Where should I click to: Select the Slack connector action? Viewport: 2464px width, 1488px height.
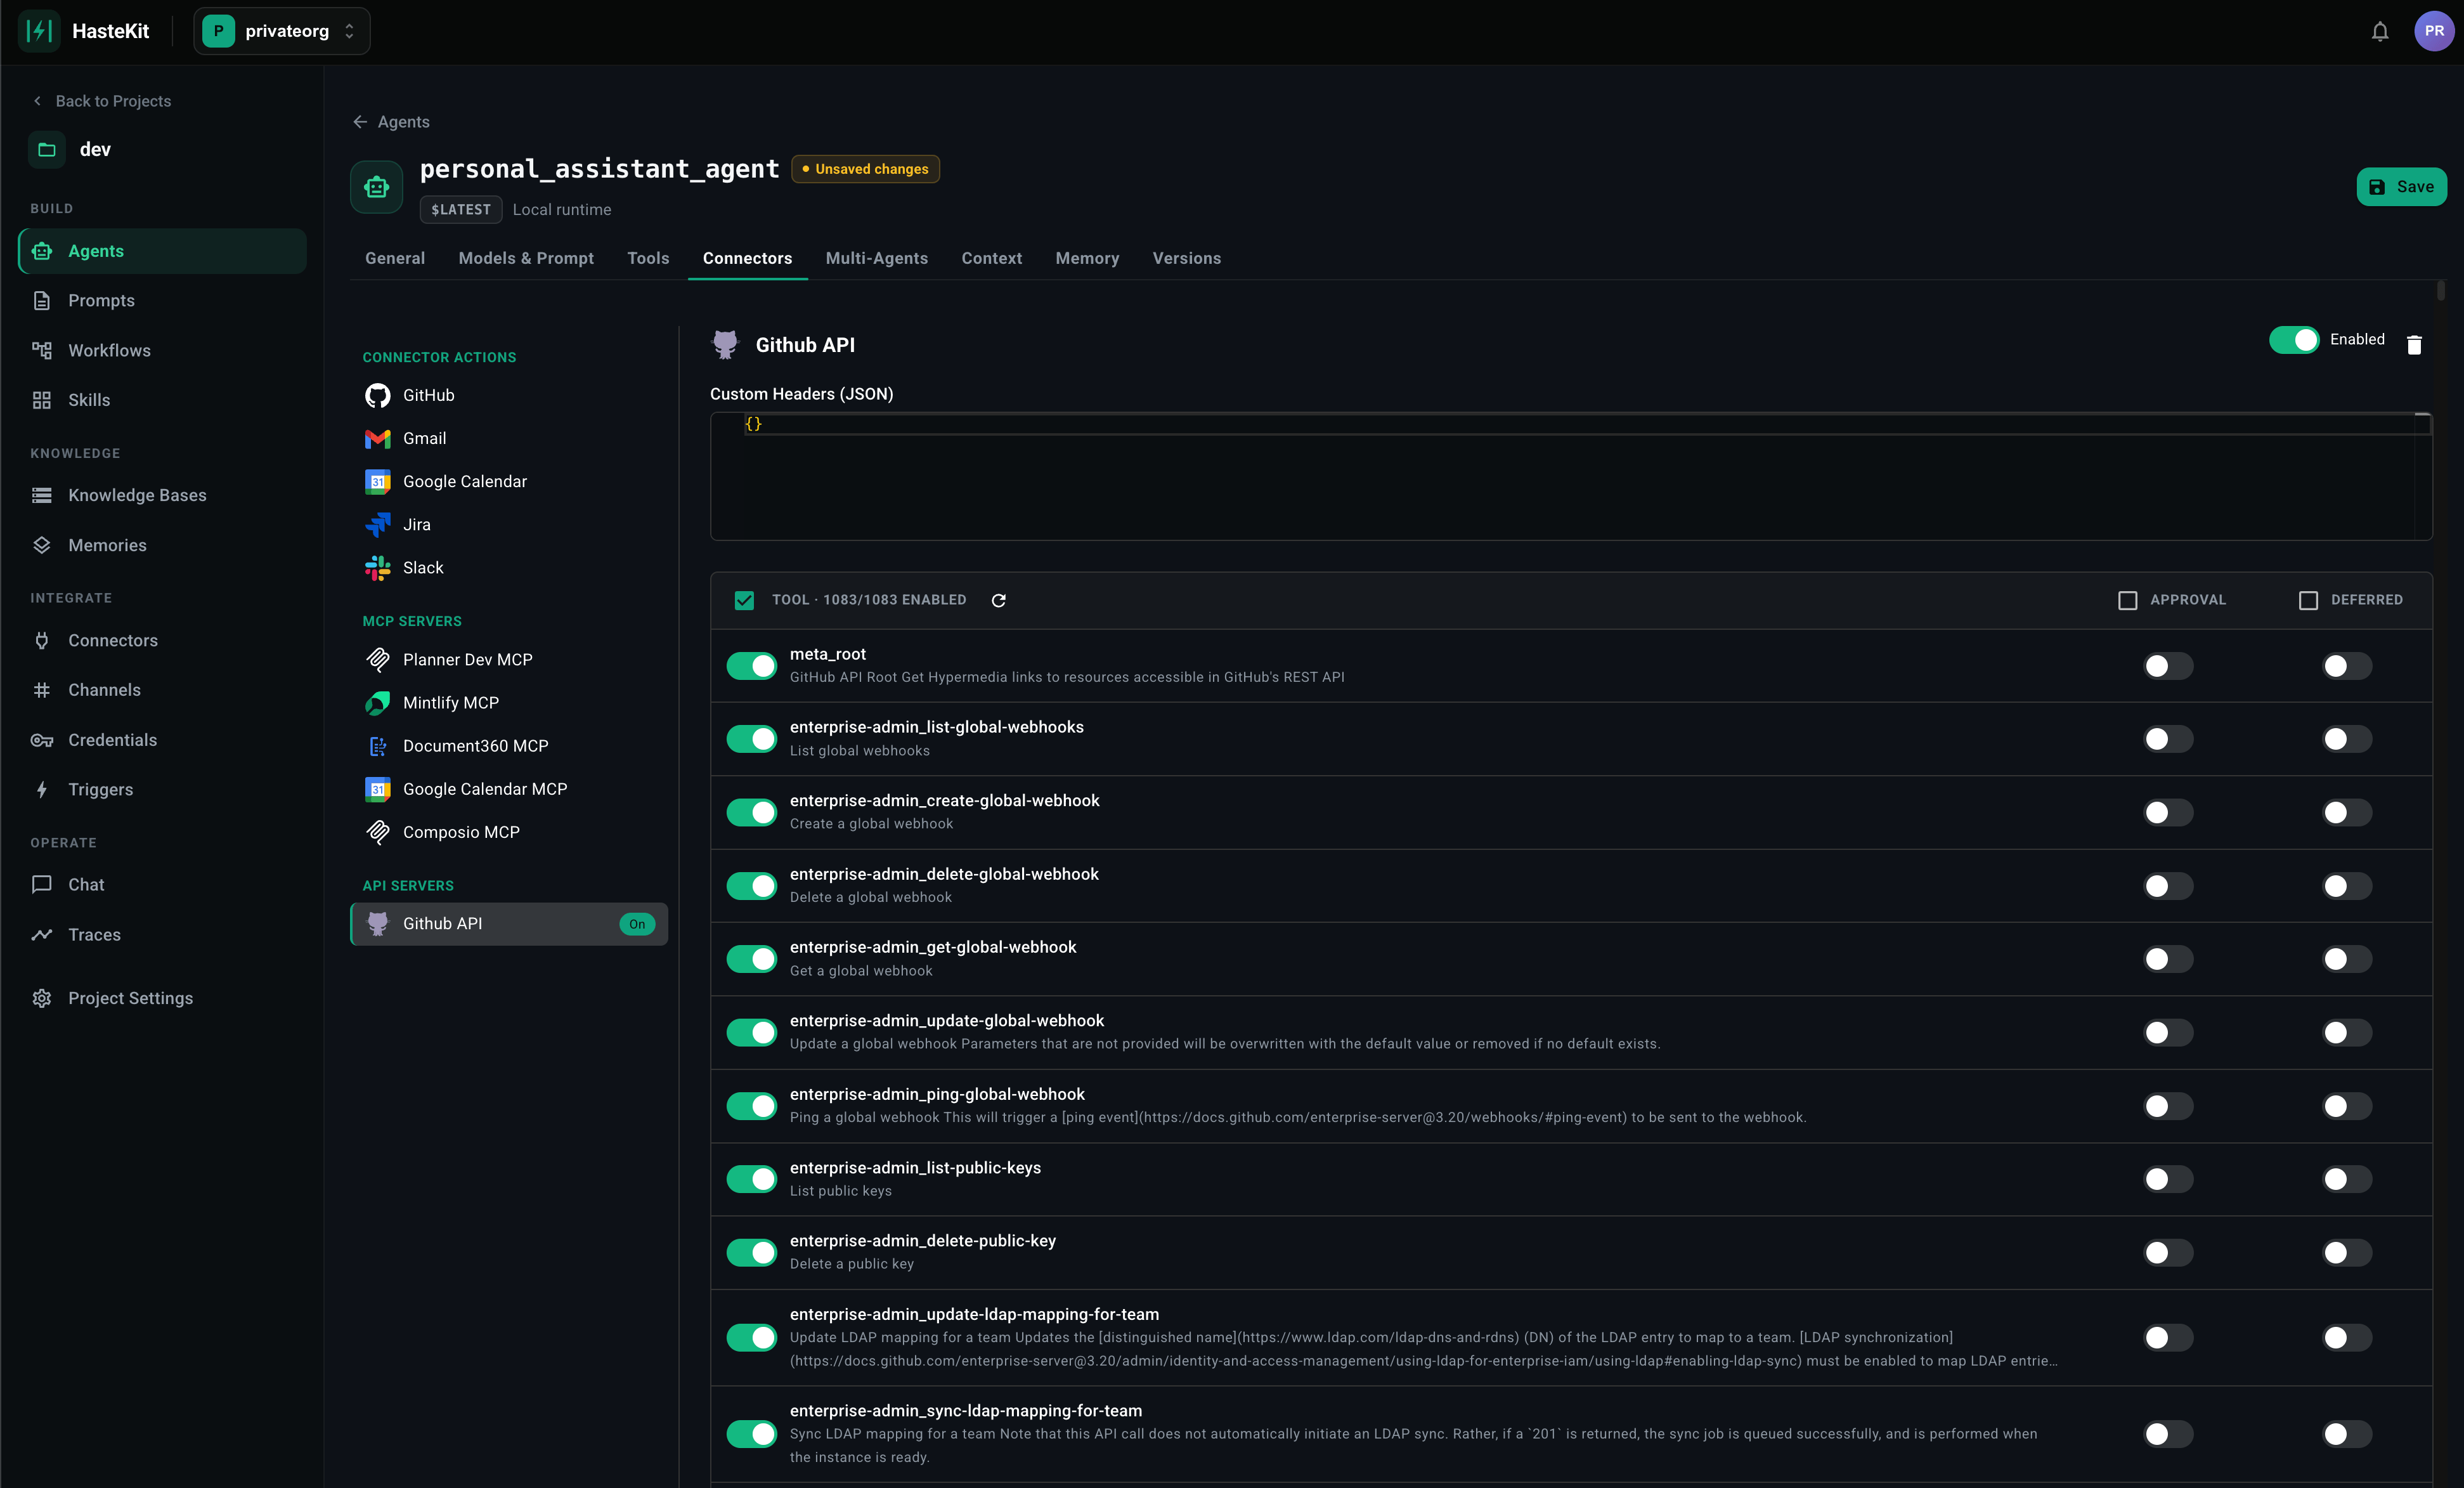pyautogui.click(x=509, y=568)
